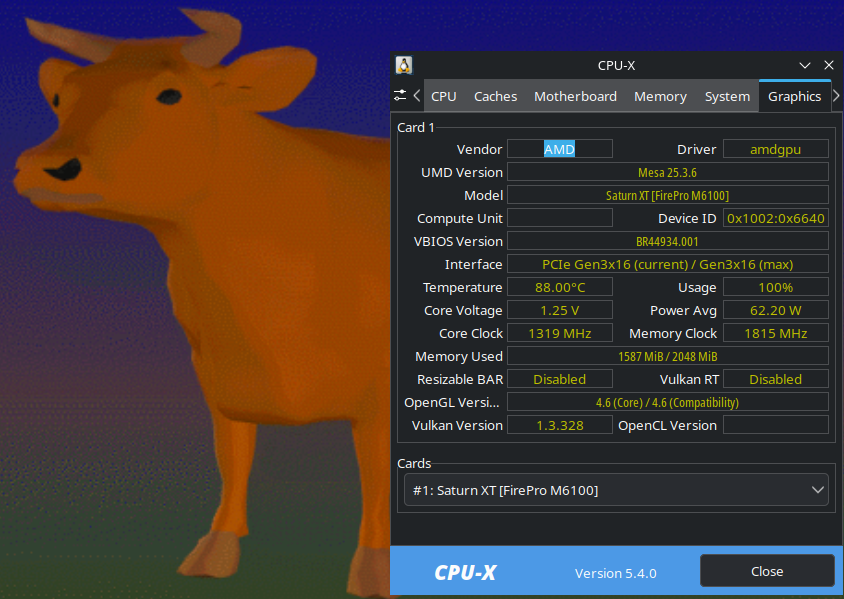
Task: Switch to the System tab
Action: coord(727,96)
